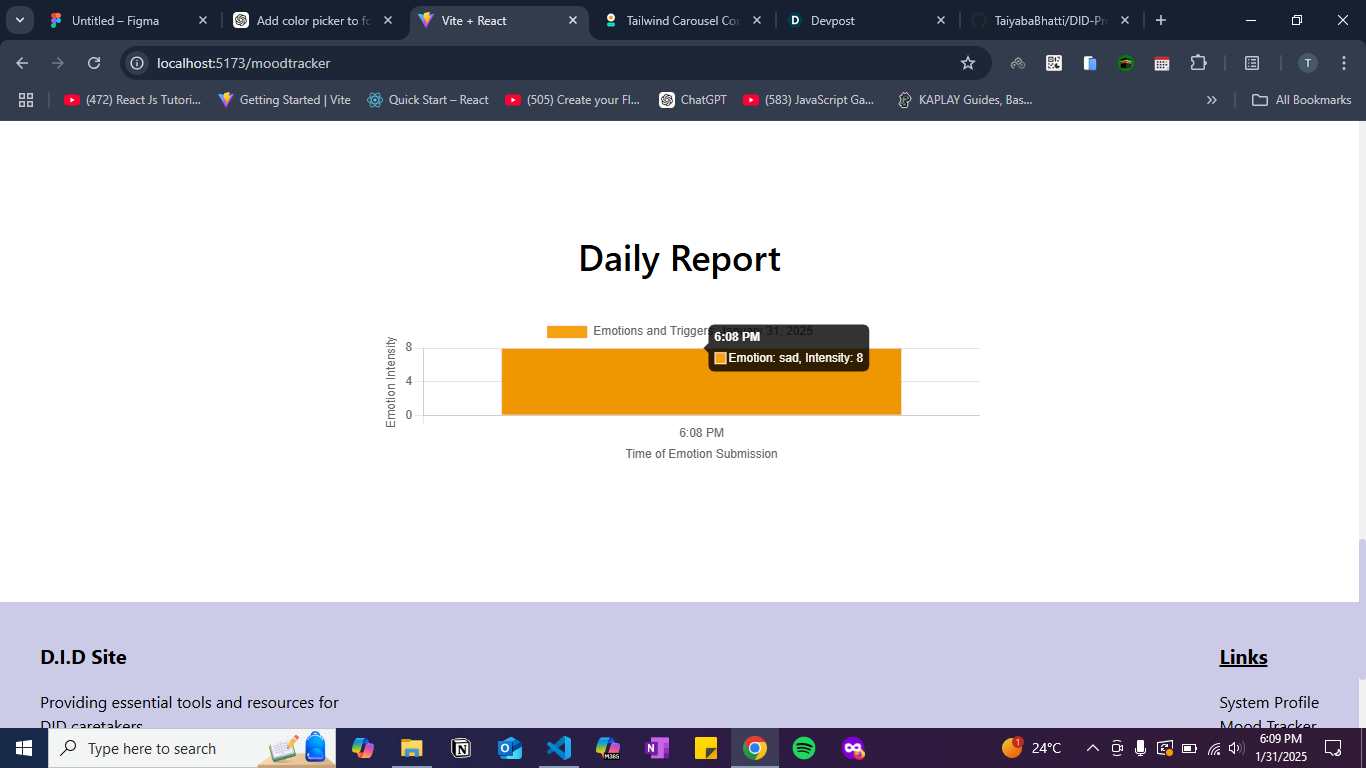Reload the moodtracker page

(x=94, y=62)
